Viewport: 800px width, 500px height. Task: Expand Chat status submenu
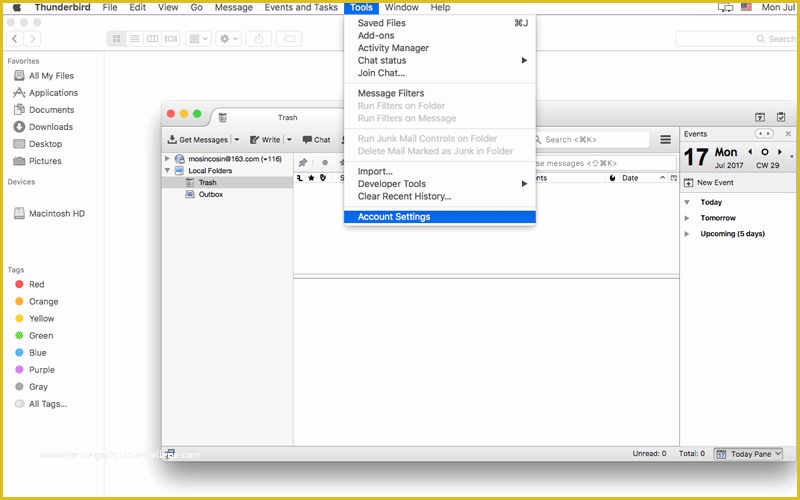[x=440, y=60]
